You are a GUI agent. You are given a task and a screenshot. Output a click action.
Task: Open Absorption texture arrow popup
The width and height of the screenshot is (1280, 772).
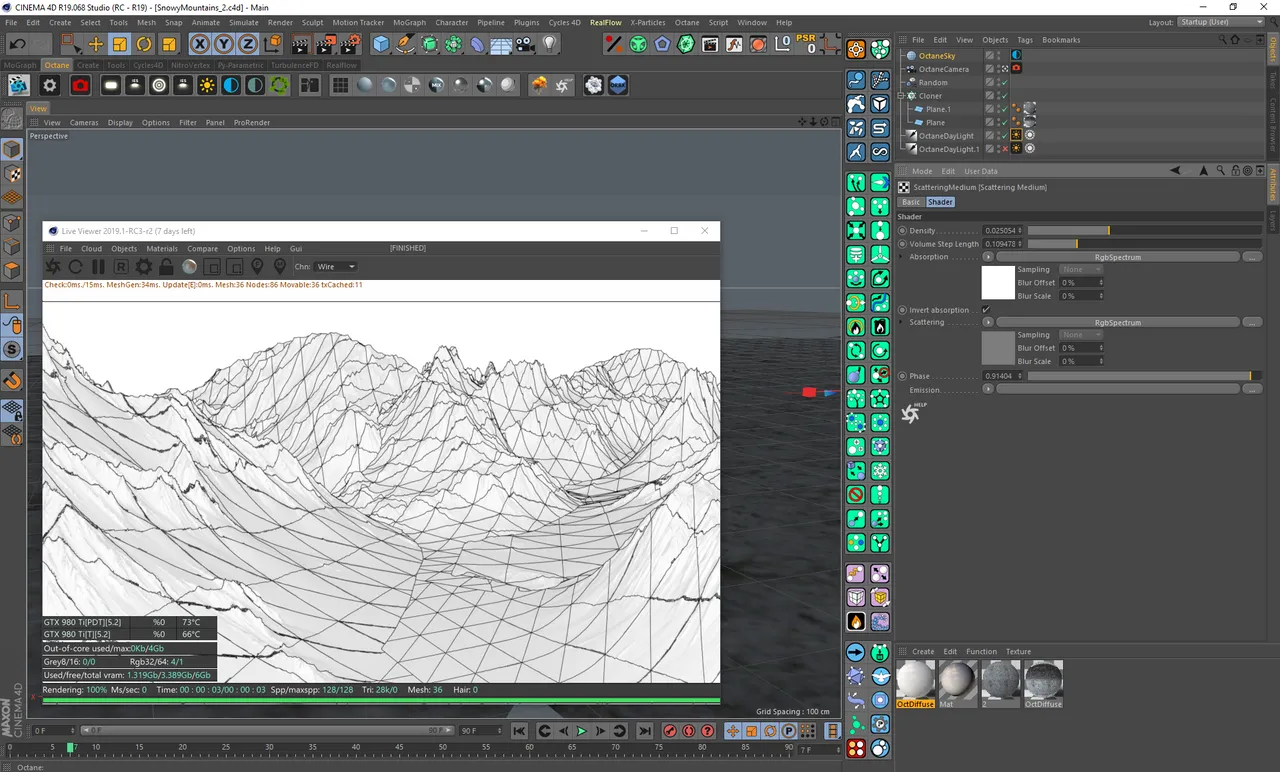pyautogui.click(x=988, y=257)
